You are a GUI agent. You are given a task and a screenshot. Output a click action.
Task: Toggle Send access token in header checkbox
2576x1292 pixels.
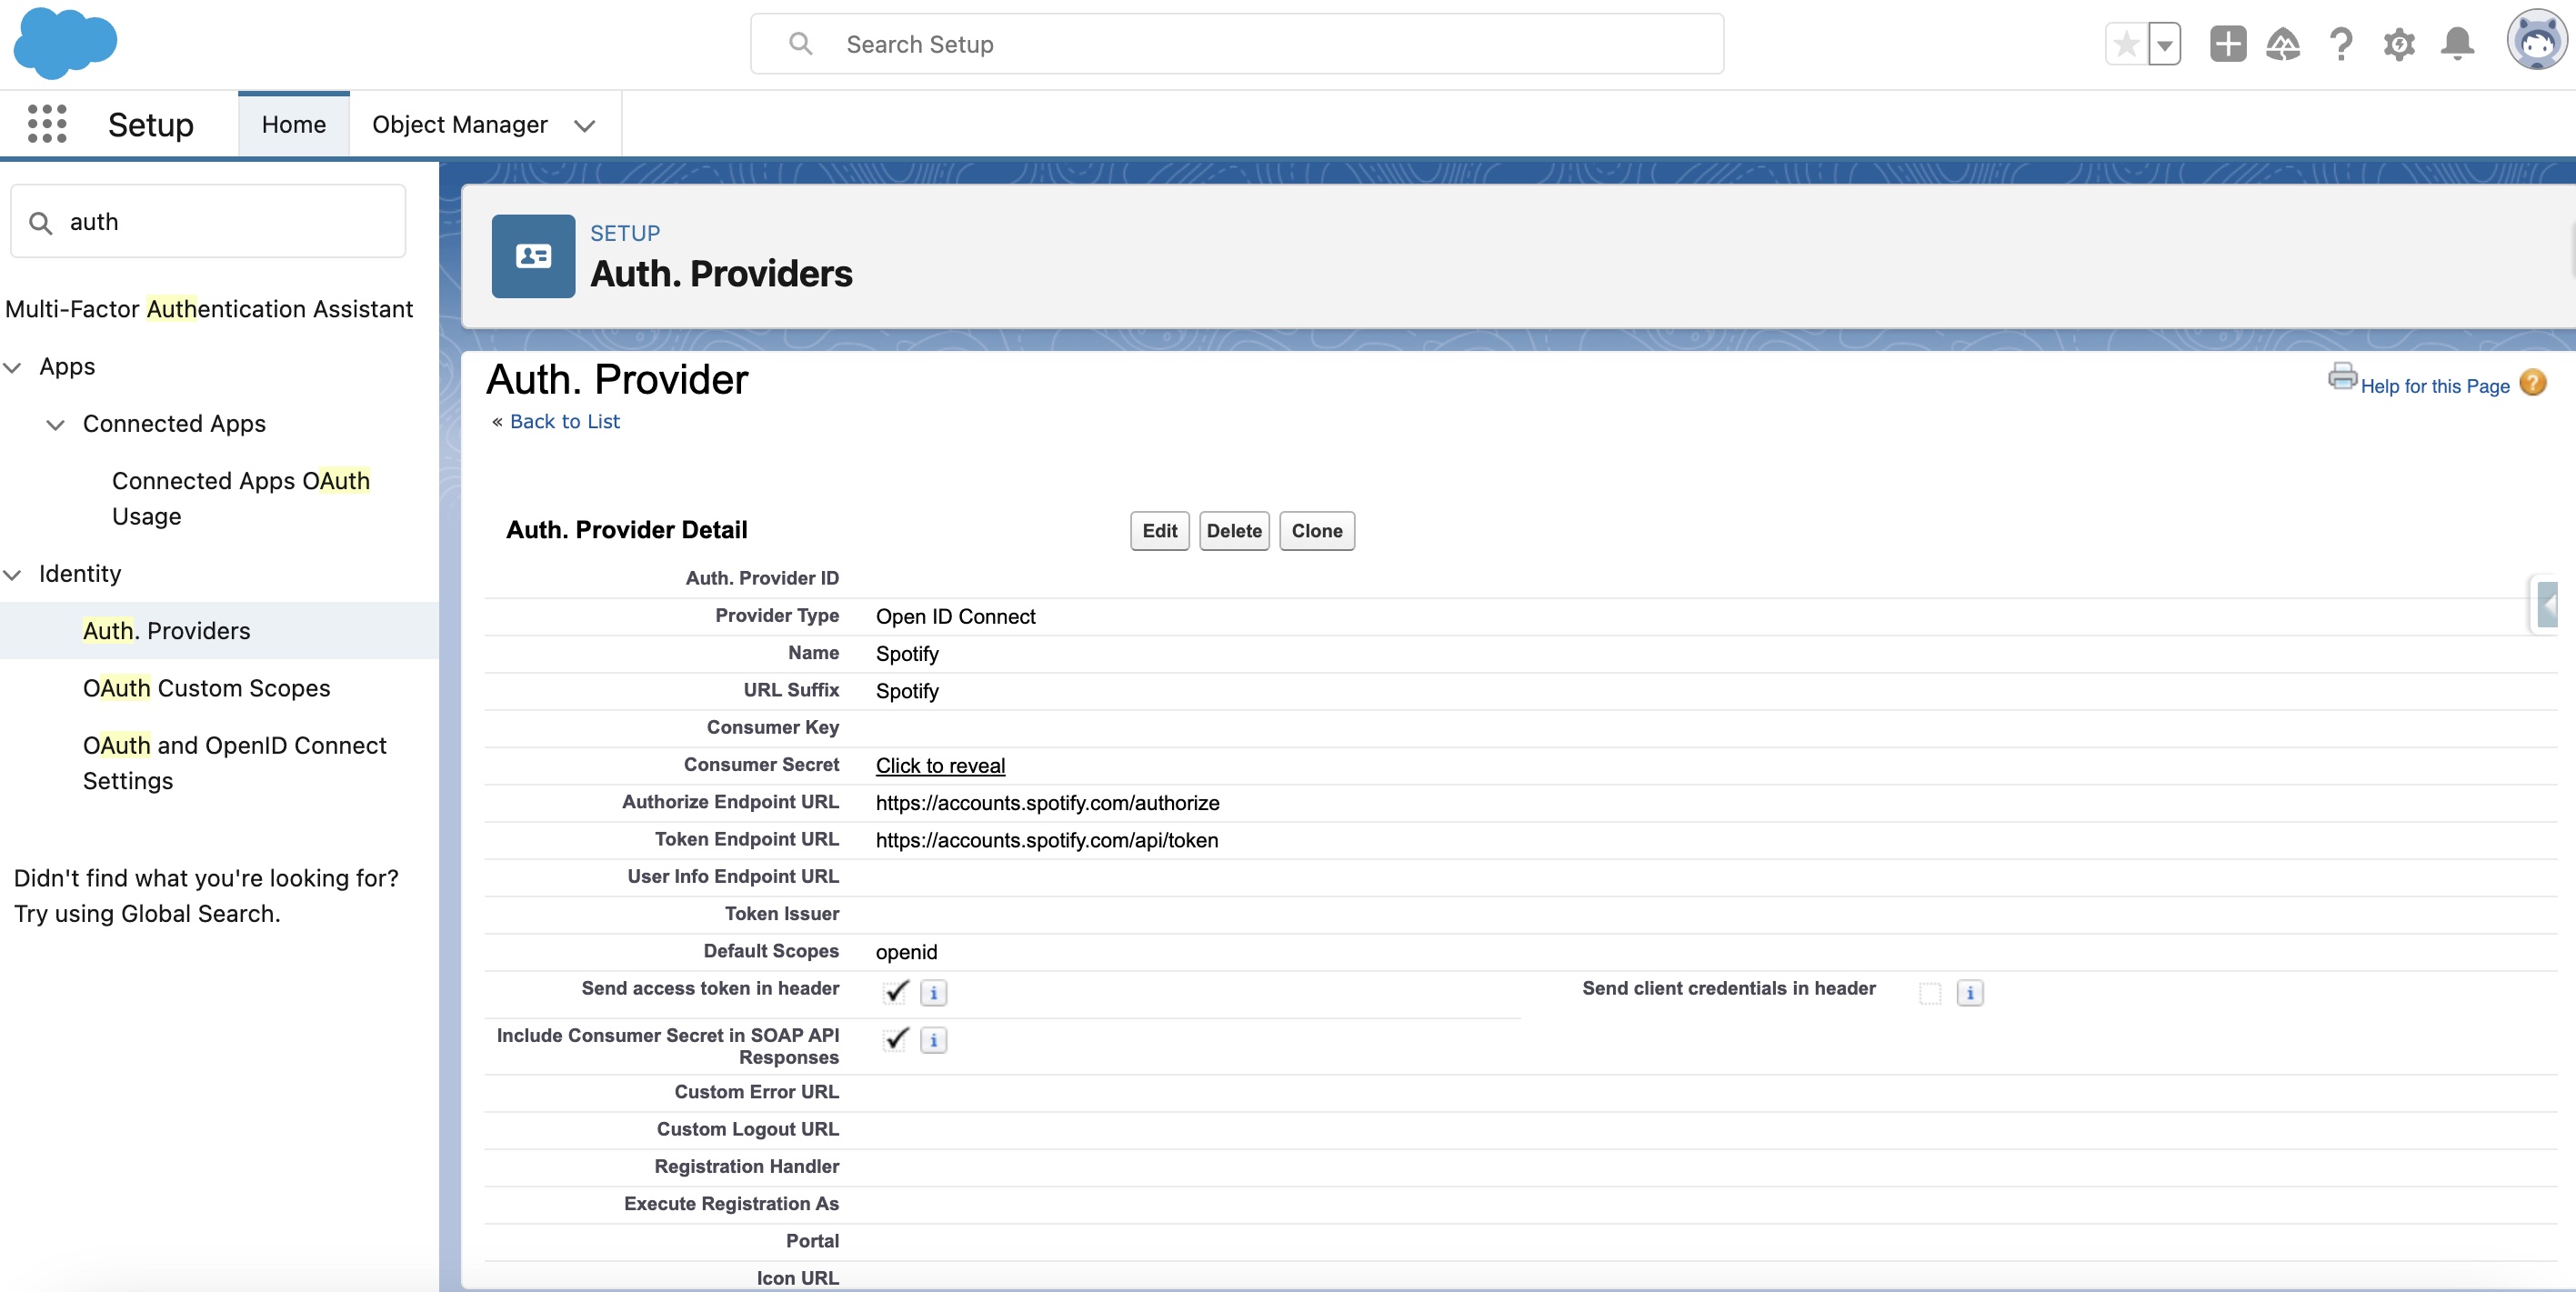coord(896,992)
